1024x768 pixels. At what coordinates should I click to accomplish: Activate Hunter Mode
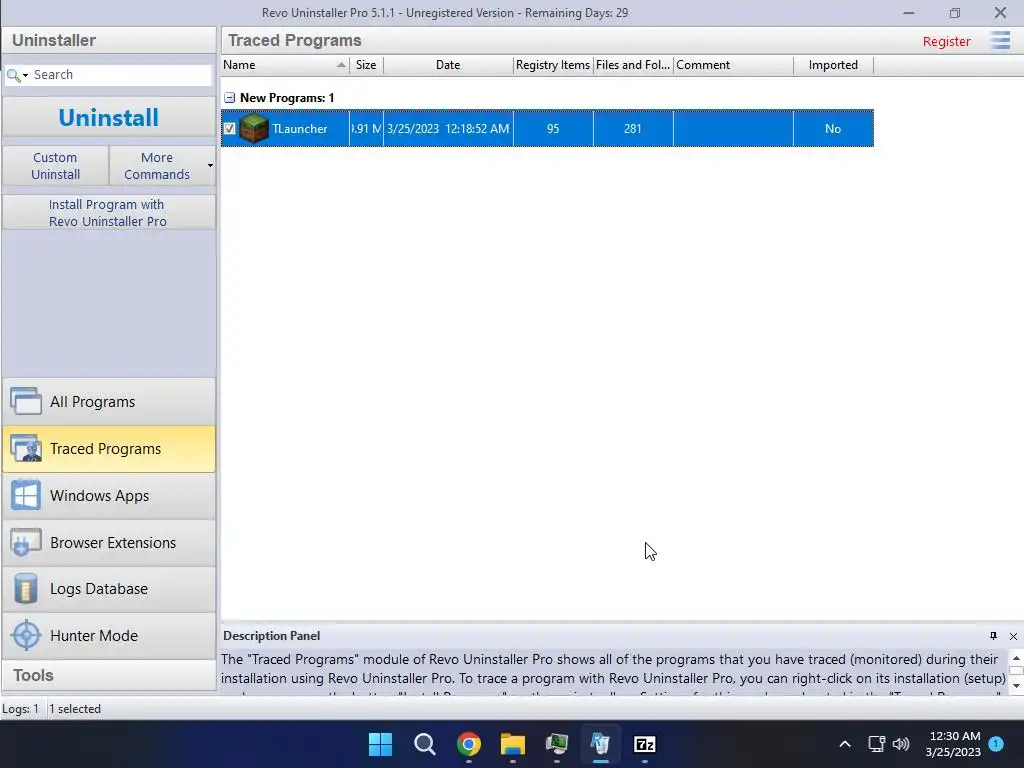(x=108, y=635)
